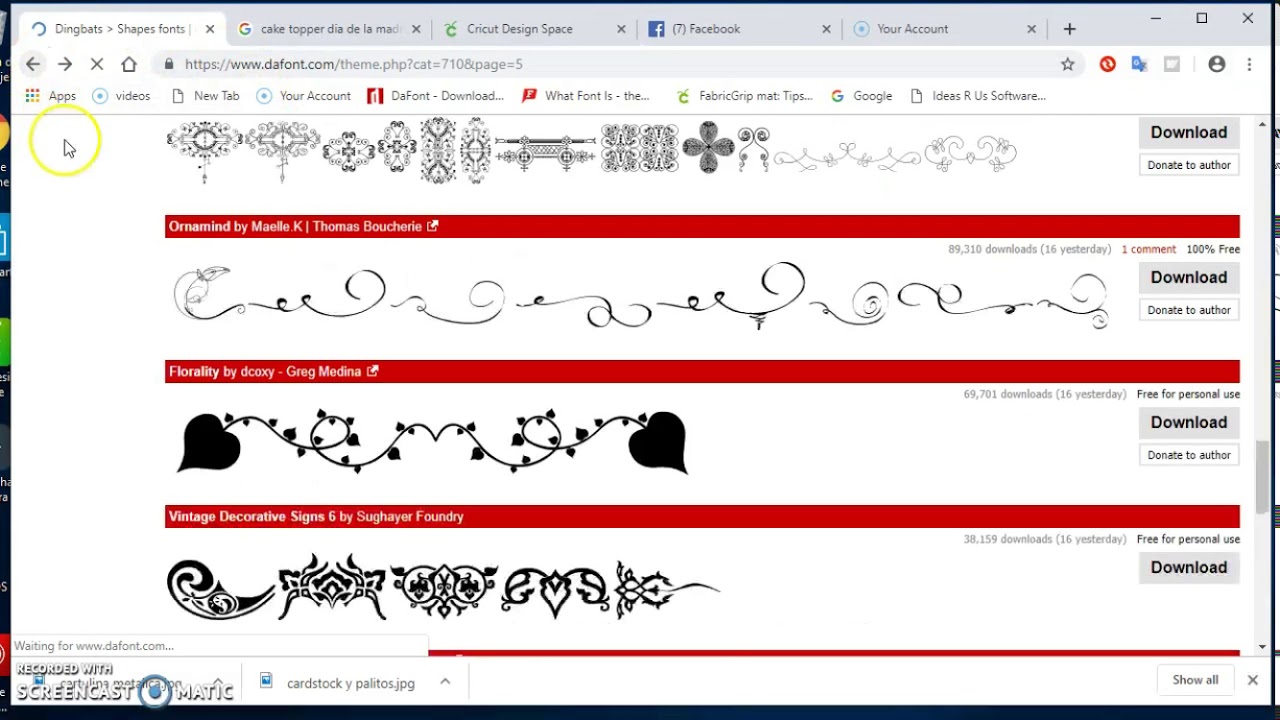Open the Apps grid shortcut
The height and width of the screenshot is (720, 1280).
coord(50,96)
